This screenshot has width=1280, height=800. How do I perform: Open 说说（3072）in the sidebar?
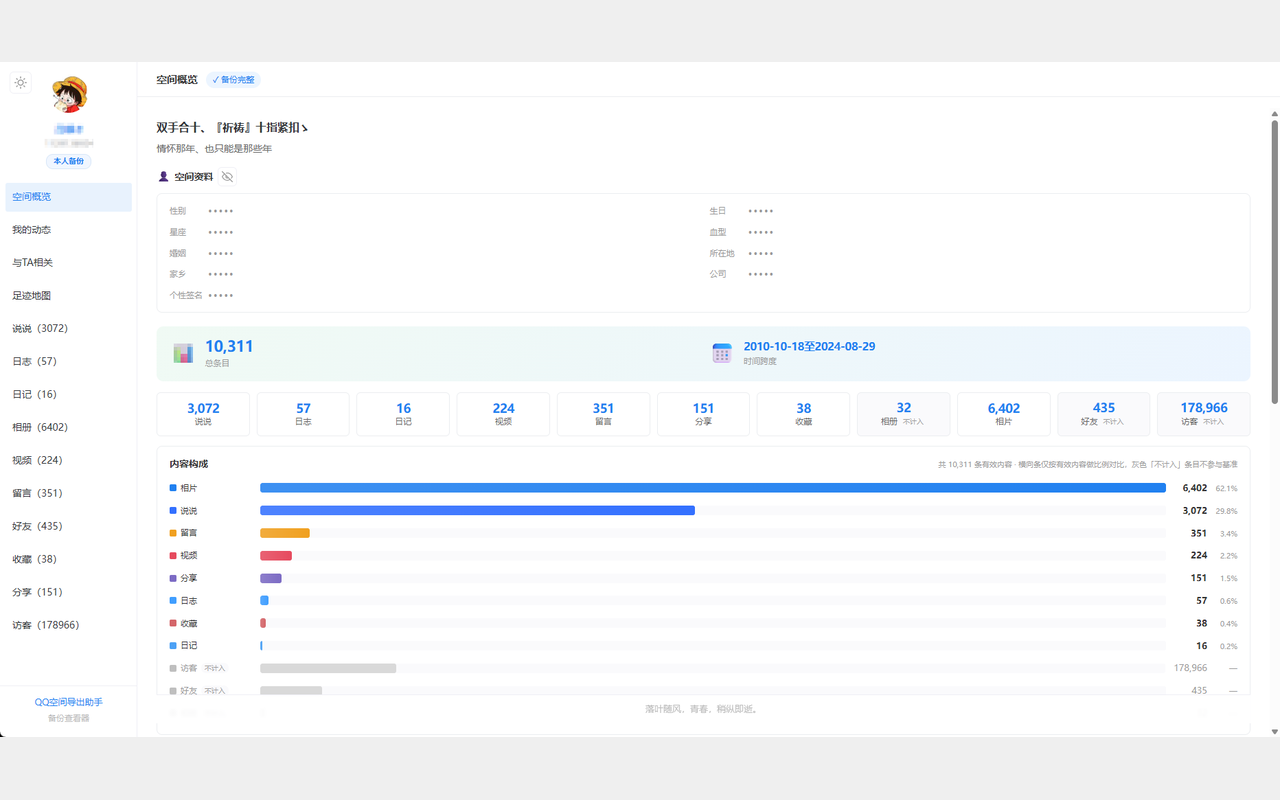click(x=68, y=329)
